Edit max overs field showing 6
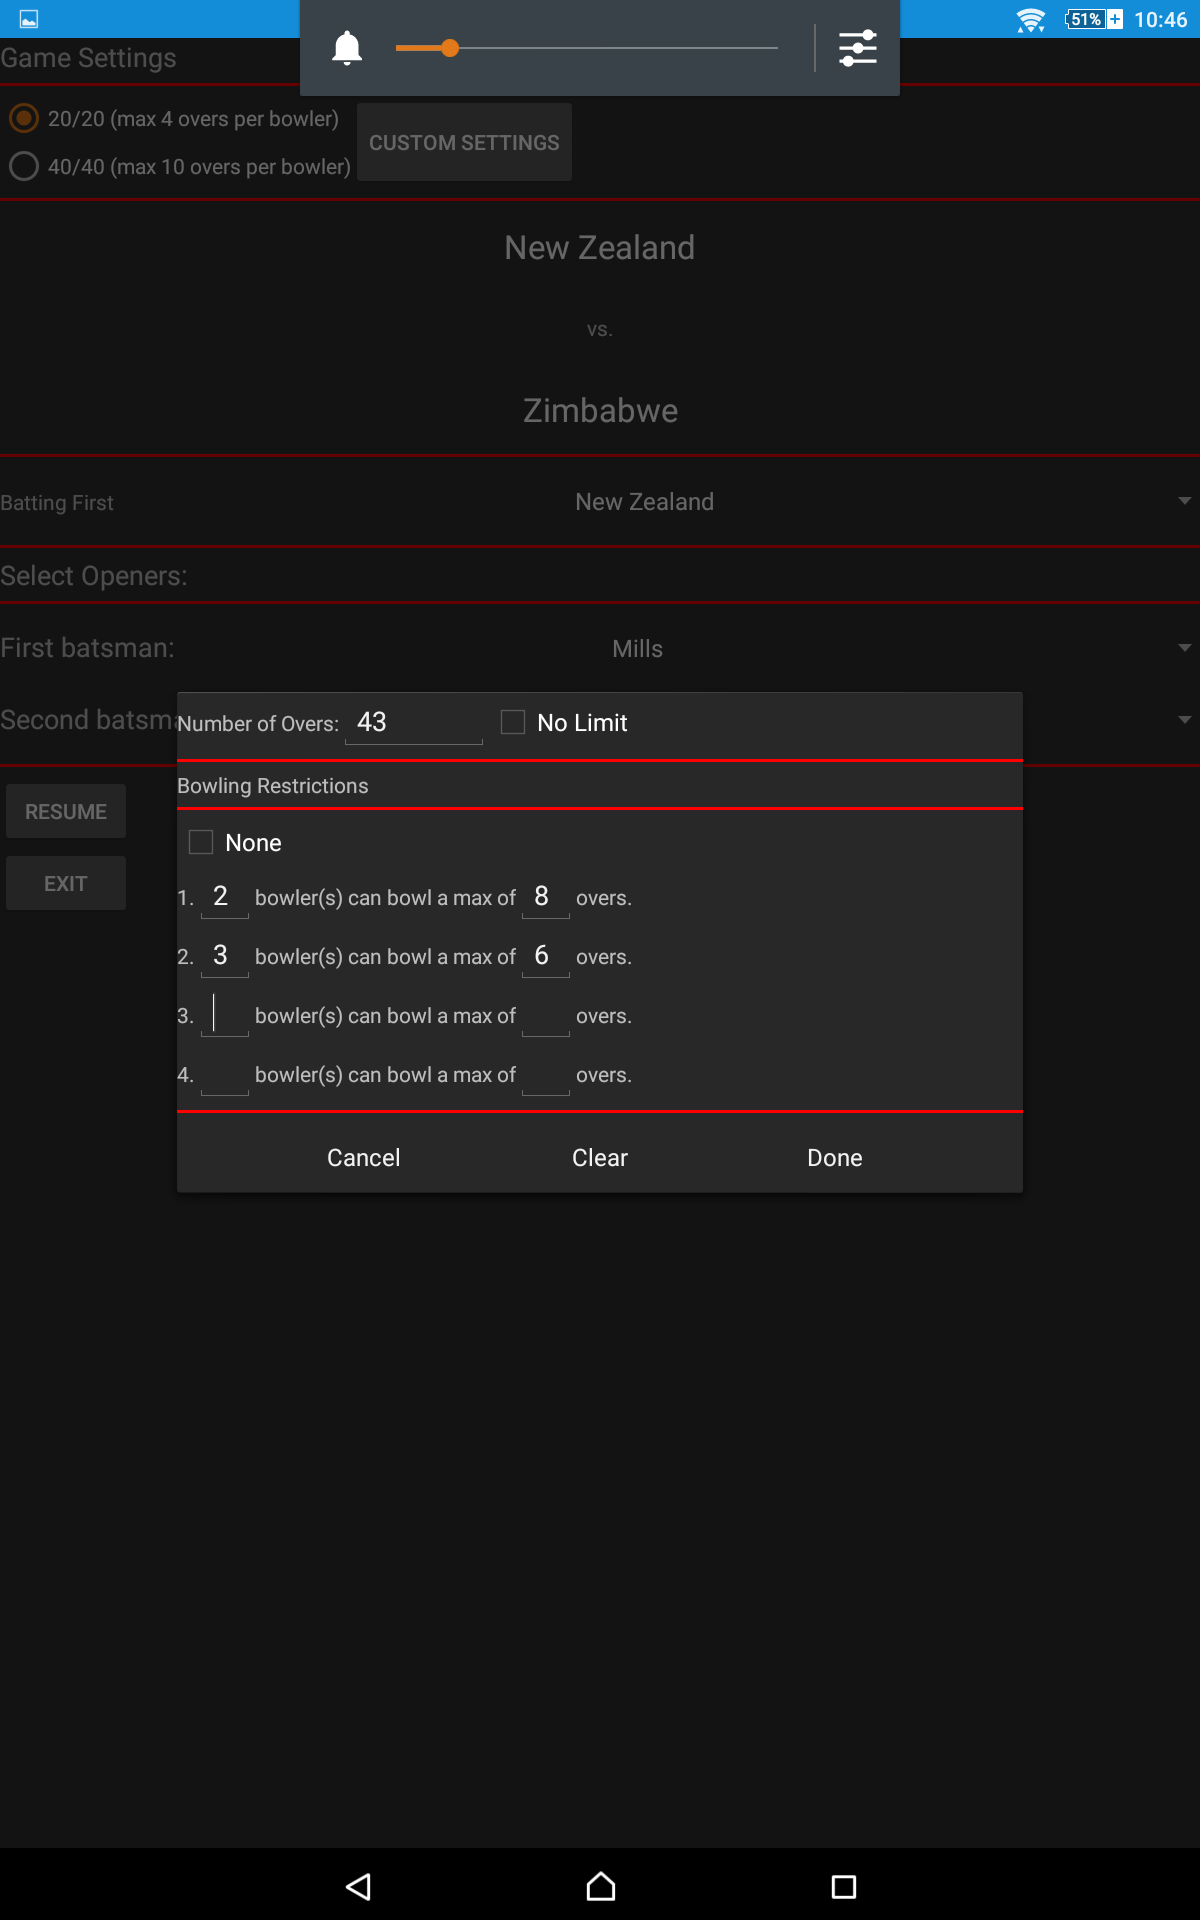Image resolution: width=1200 pixels, height=1920 pixels. [x=546, y=955]
